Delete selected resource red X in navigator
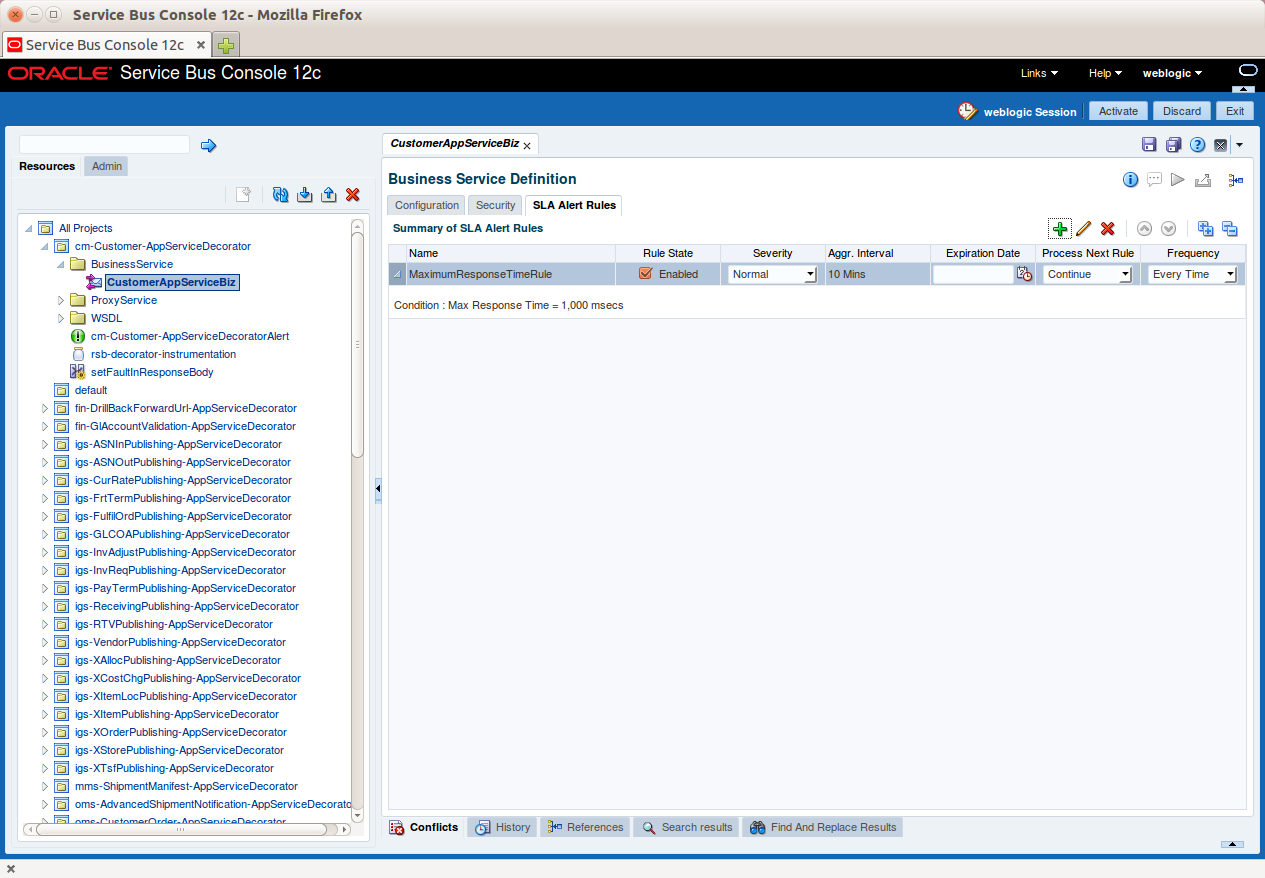 (x=353, y=195)
